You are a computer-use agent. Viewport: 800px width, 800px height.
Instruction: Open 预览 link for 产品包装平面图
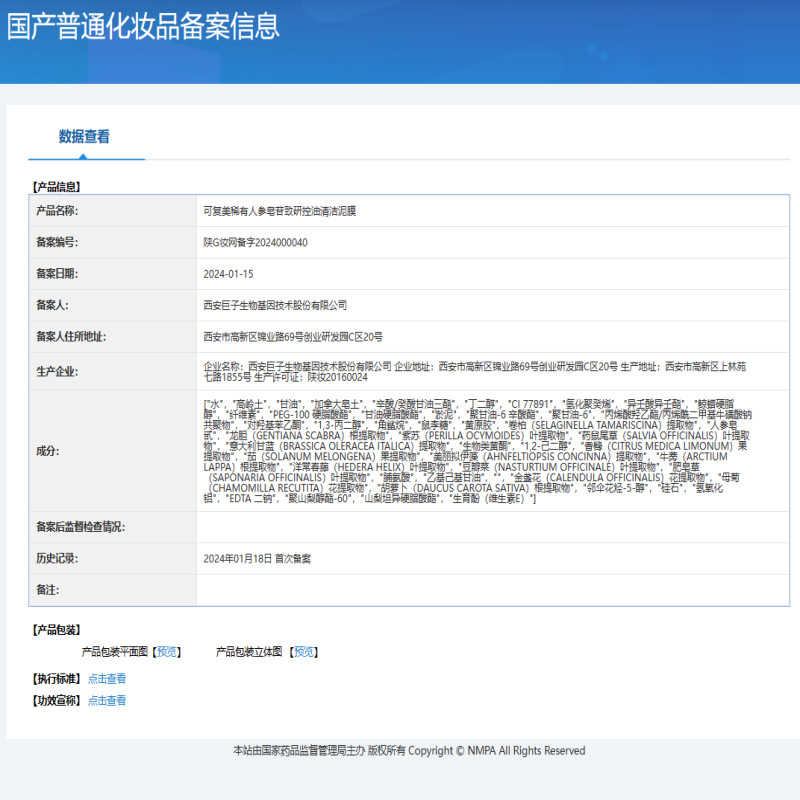167,651
